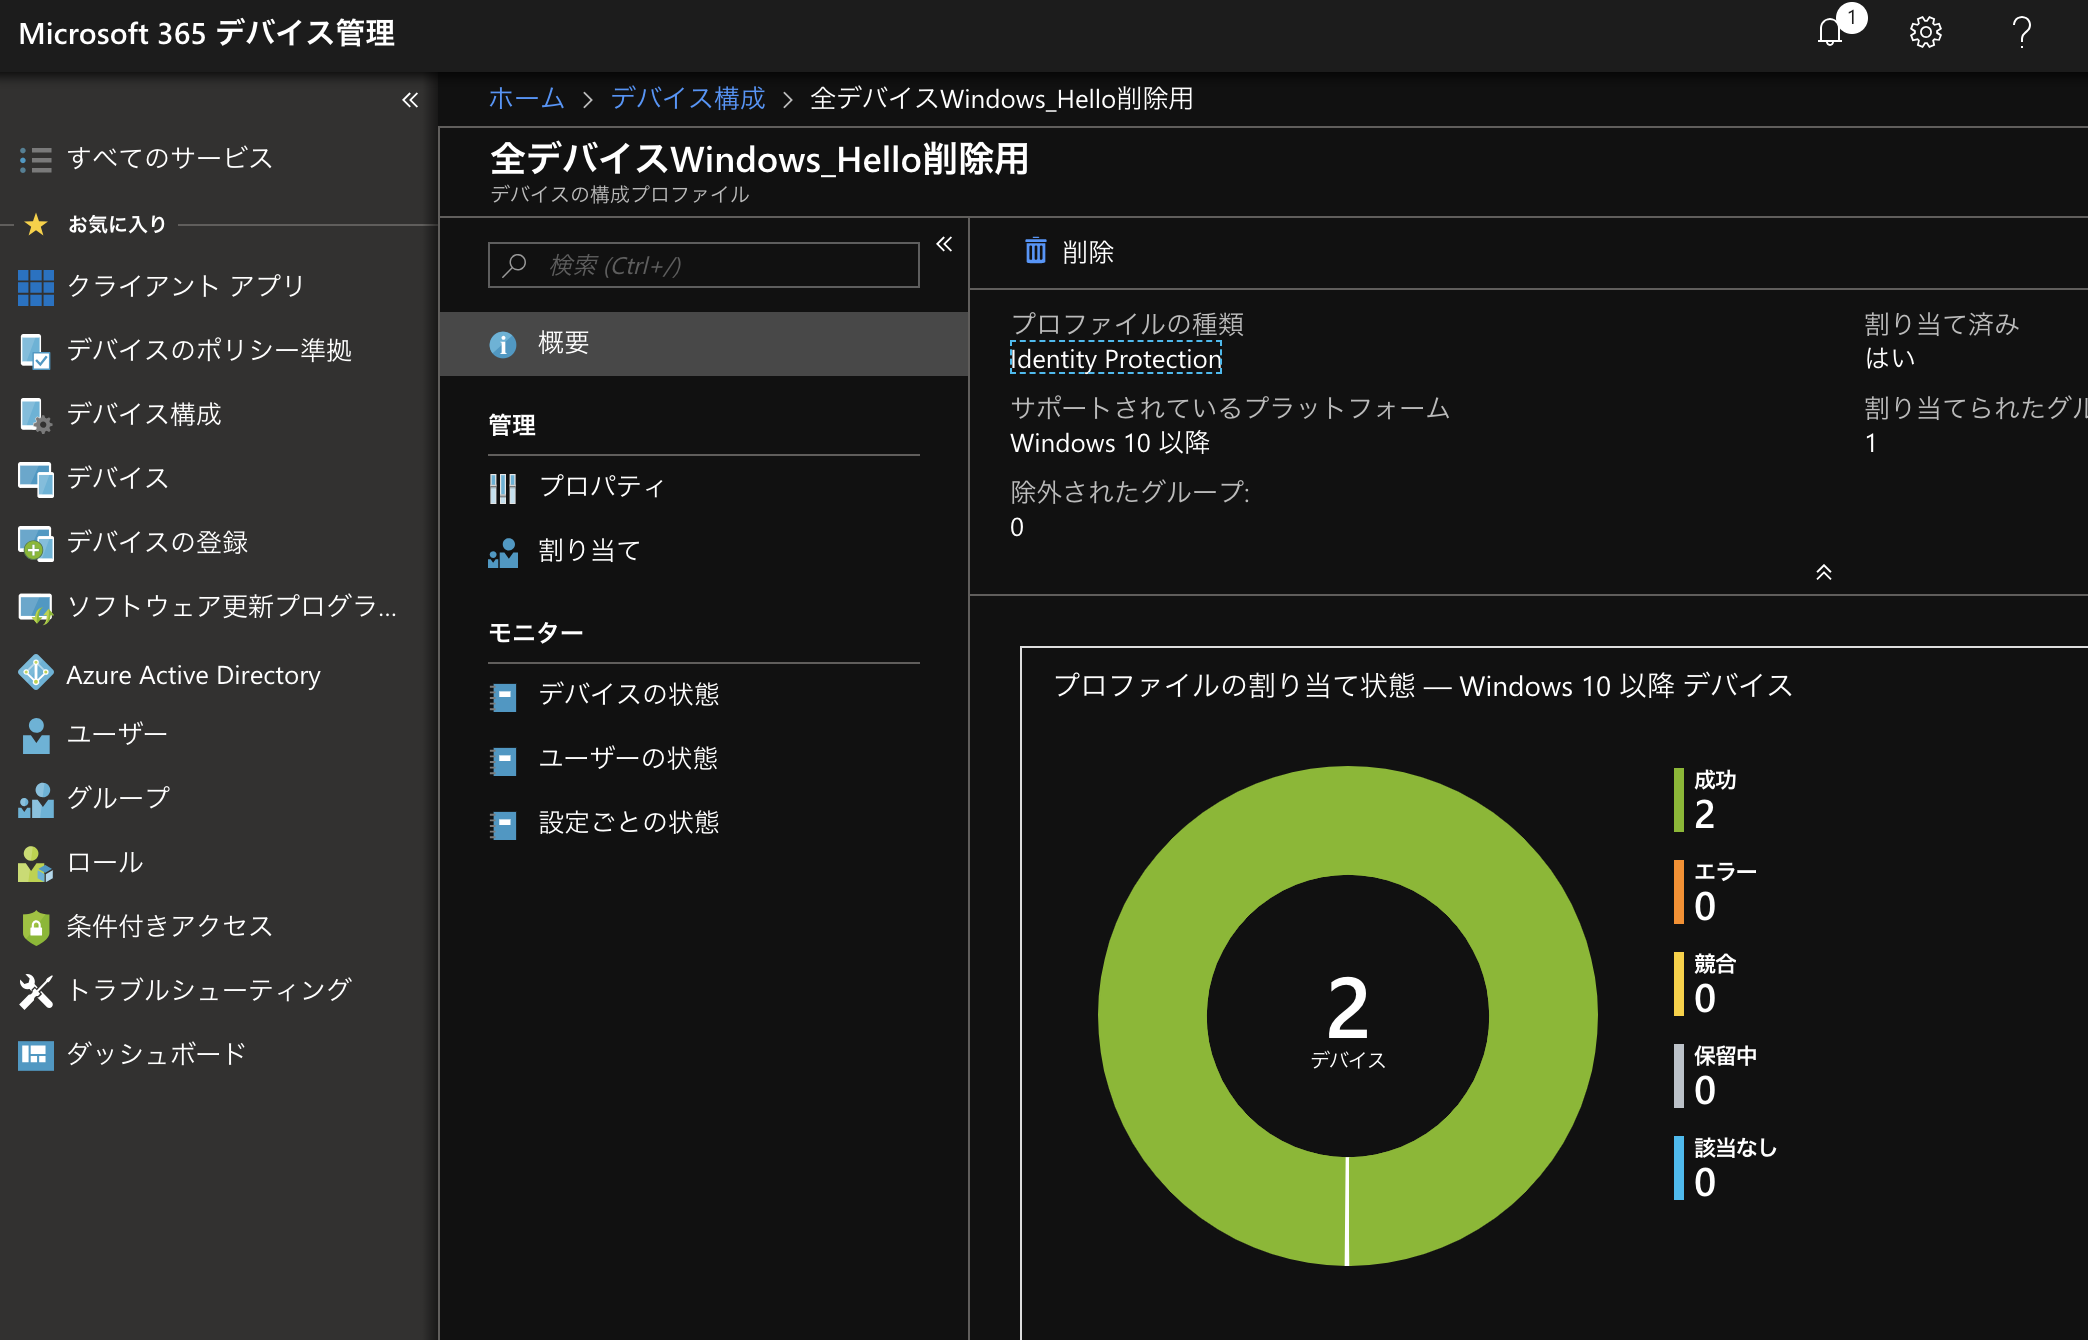Click the Azure Active Directory icon
Image resolution: width=2088 pixels, height=1340 pixels.
36,672
